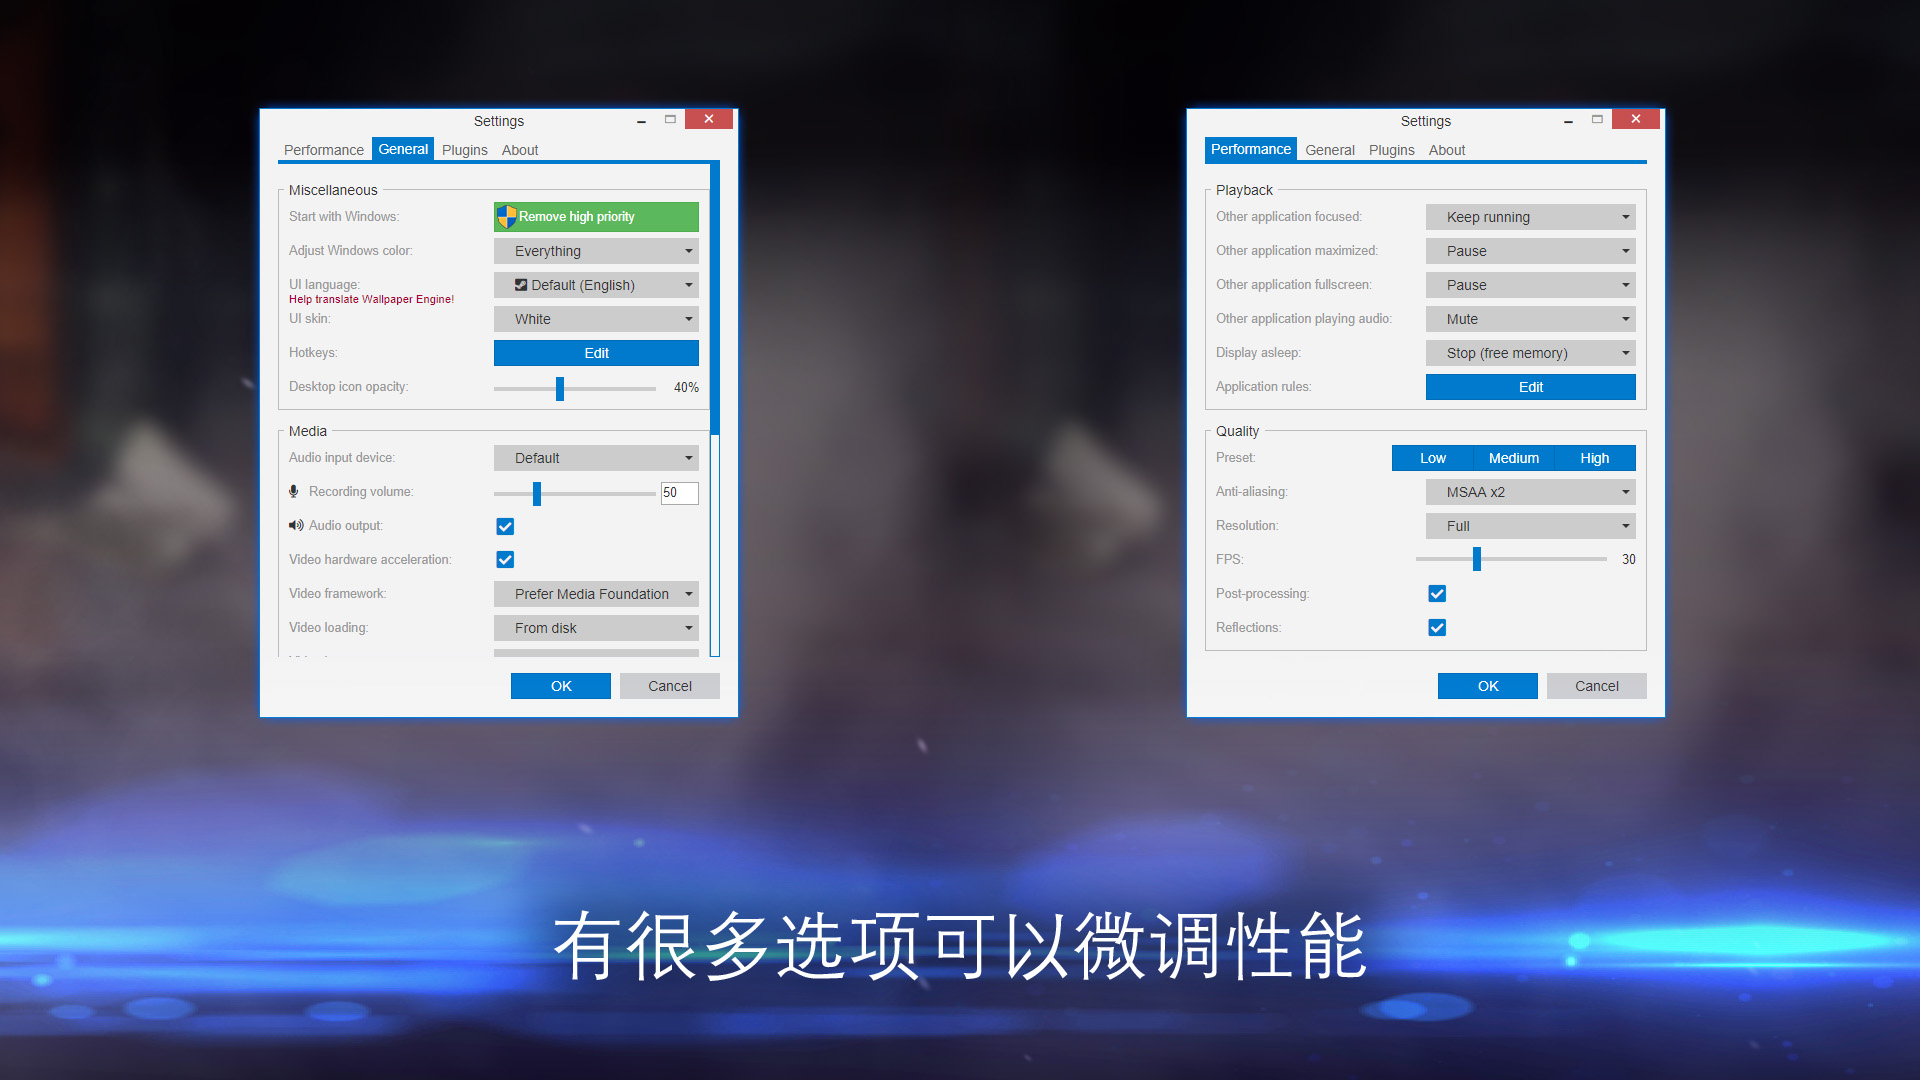Screen dimensions: 1920x1080
Task: Click the microphone recording volume icon
Action: (x=293, y=491)
